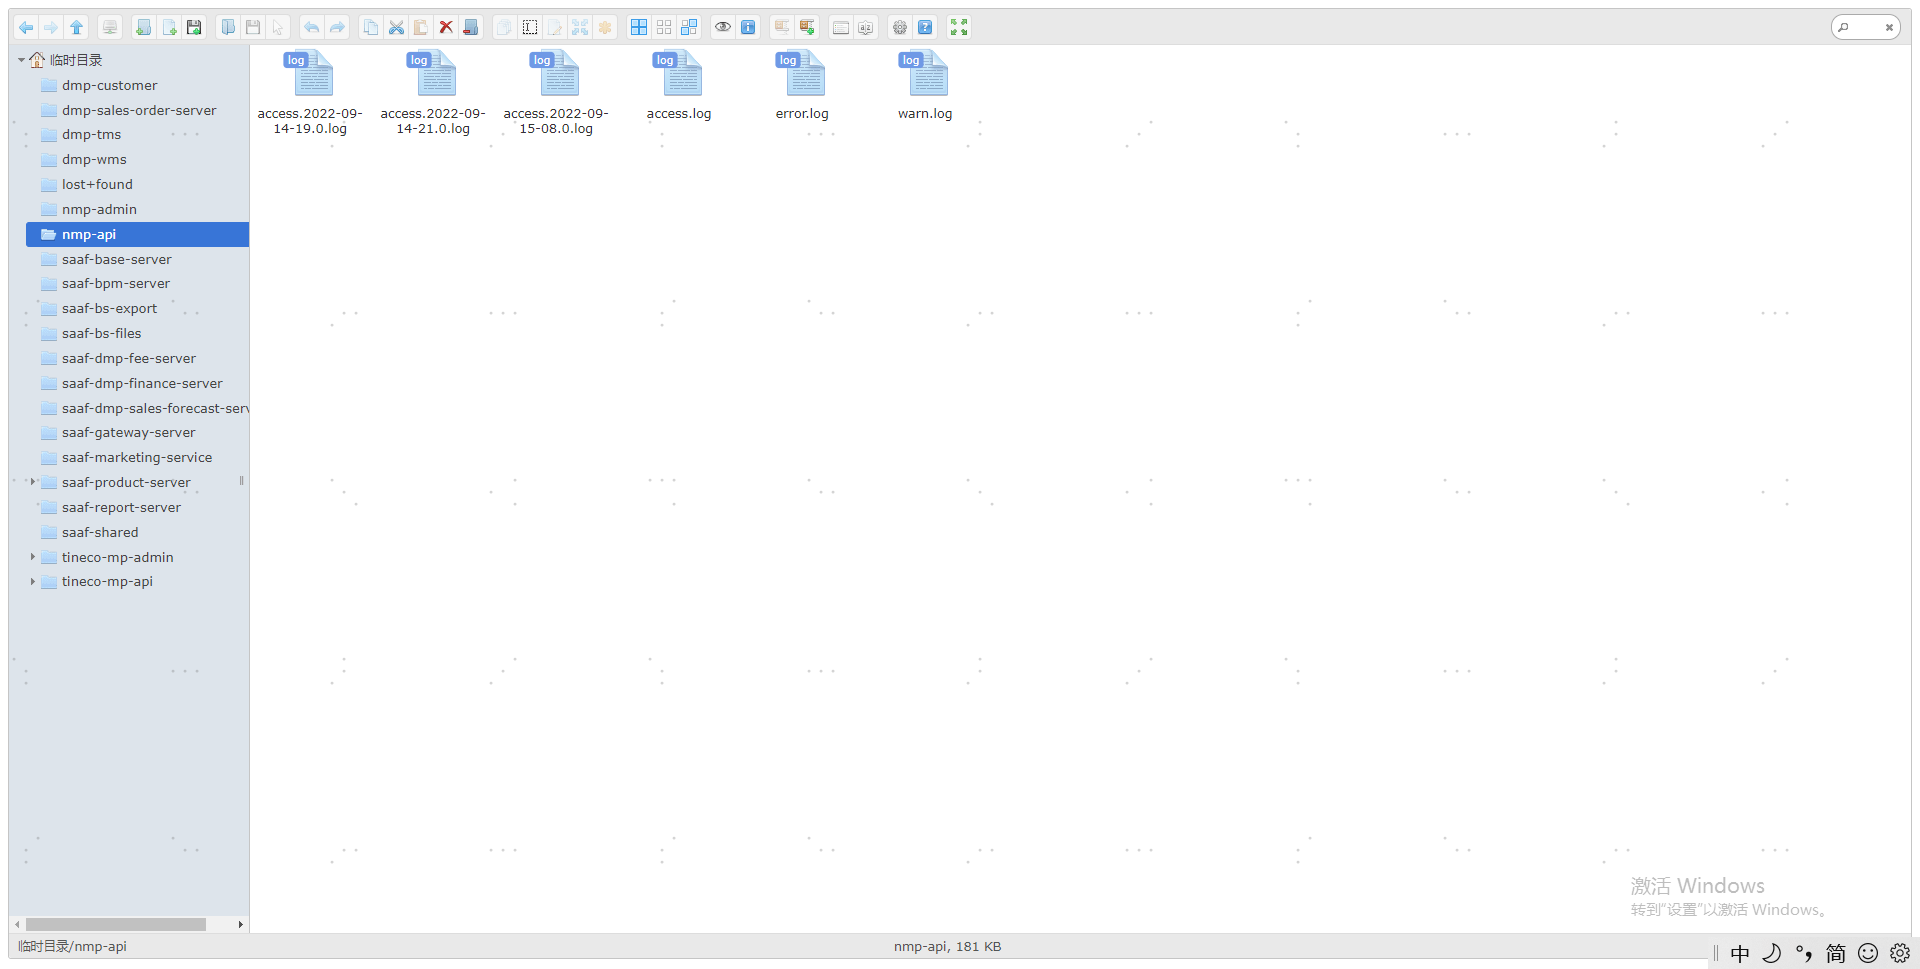Invert selection using the mixed grid icon
Screen dimensions: 1920x969
tap(689, 27)
